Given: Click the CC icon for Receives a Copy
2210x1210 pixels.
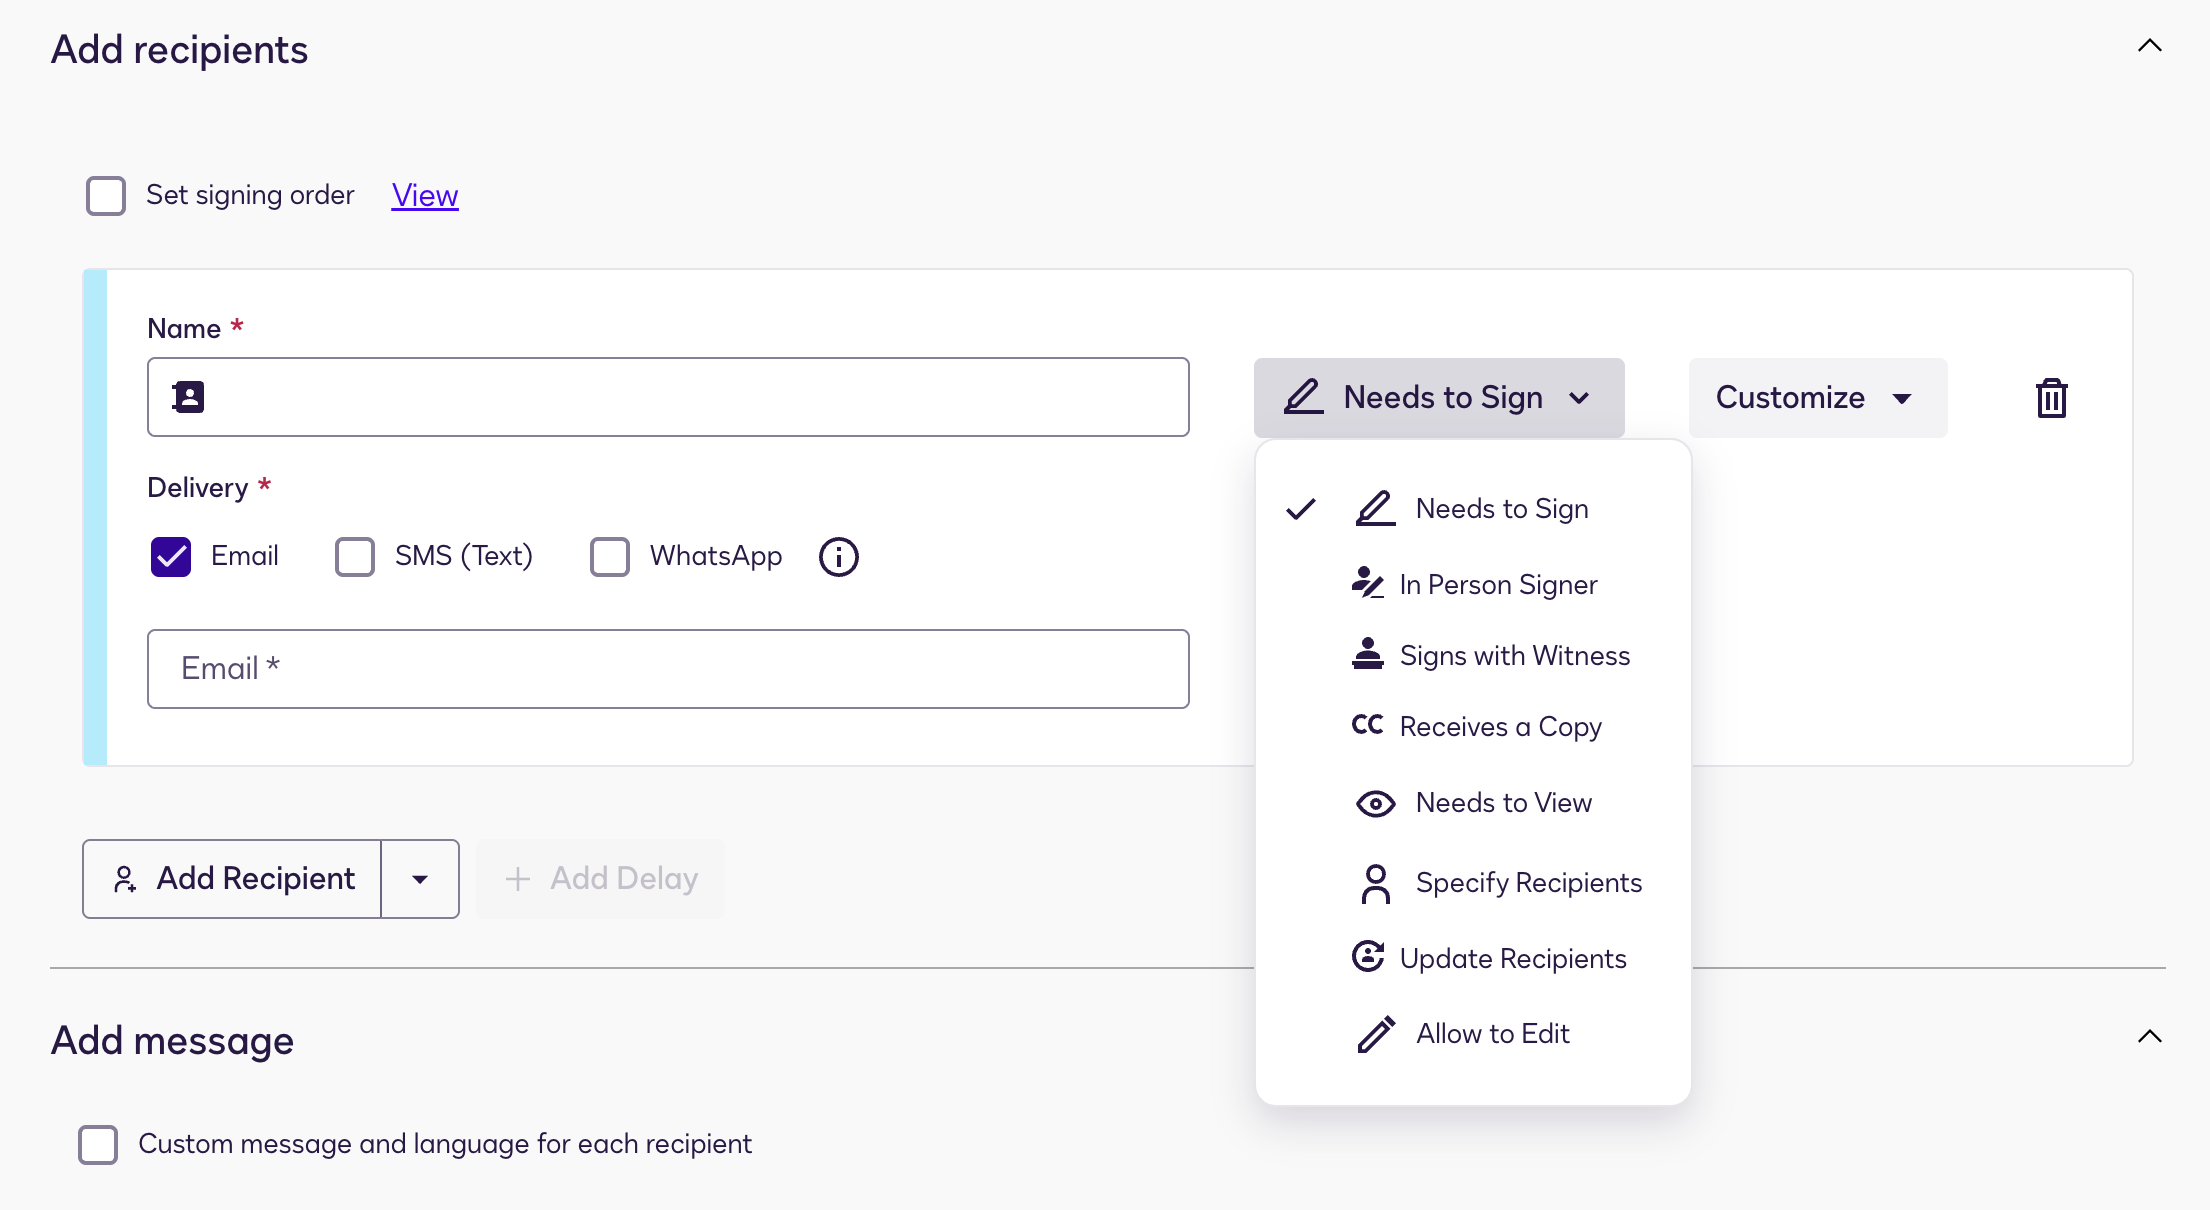Looking at the screenshot, I should (x=1366, y=726).
